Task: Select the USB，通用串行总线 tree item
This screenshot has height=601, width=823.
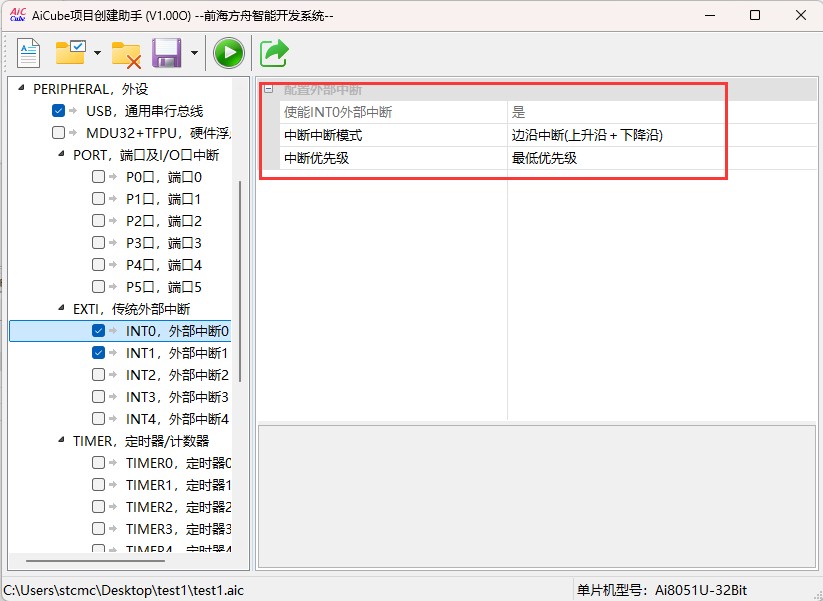Action: [145, 111]
